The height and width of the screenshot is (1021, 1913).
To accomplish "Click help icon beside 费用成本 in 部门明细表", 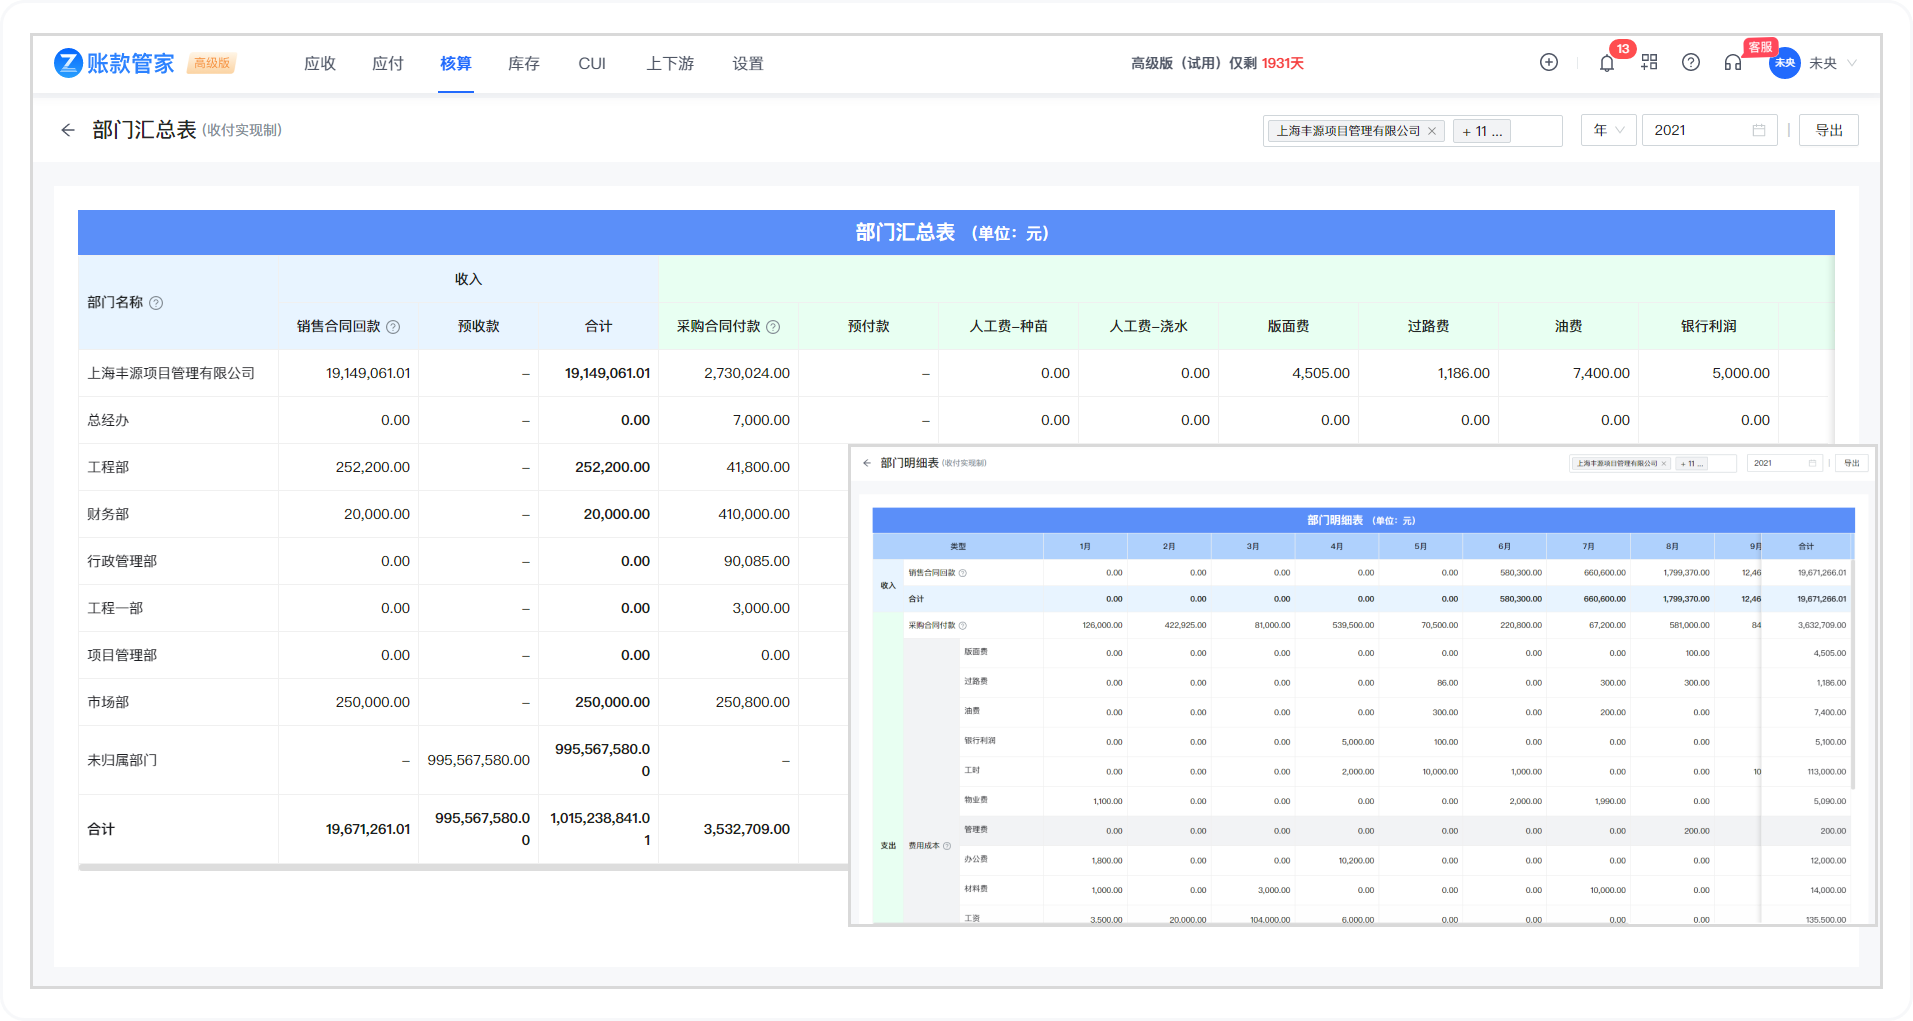I will (947, 846).
